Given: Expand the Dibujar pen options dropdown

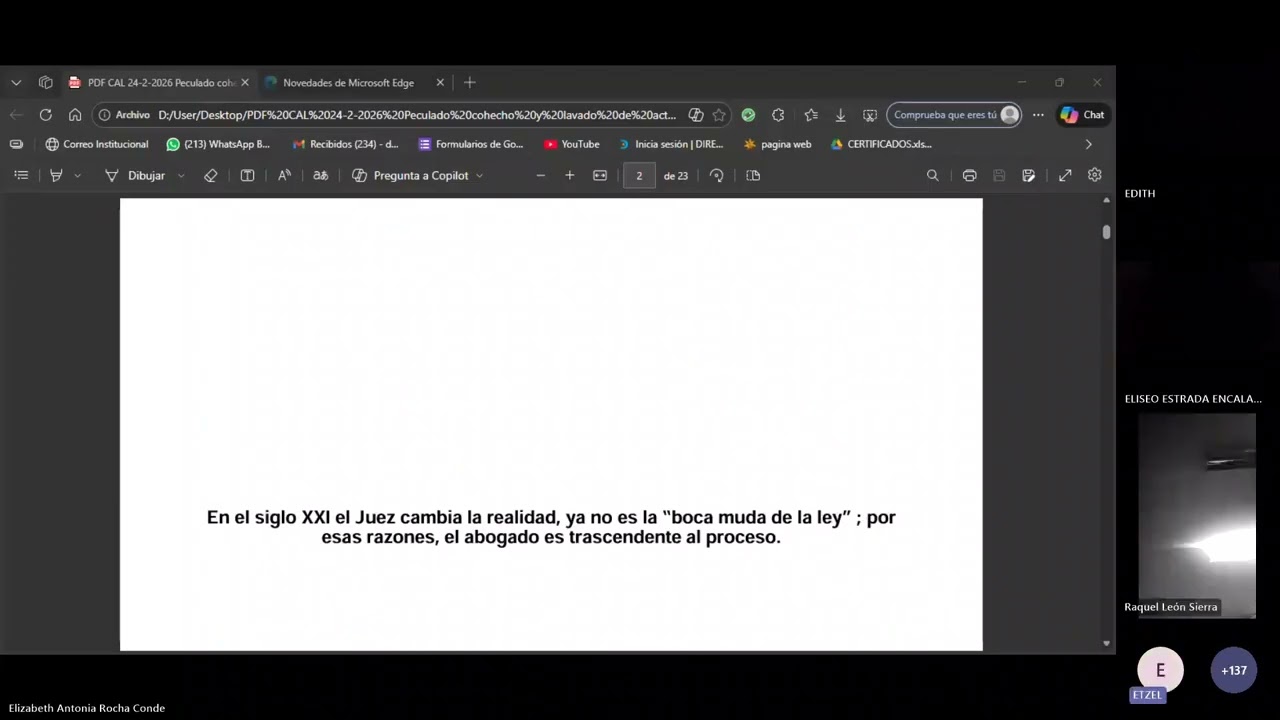Looking at the screenshot, I should [x=181, y=175].
